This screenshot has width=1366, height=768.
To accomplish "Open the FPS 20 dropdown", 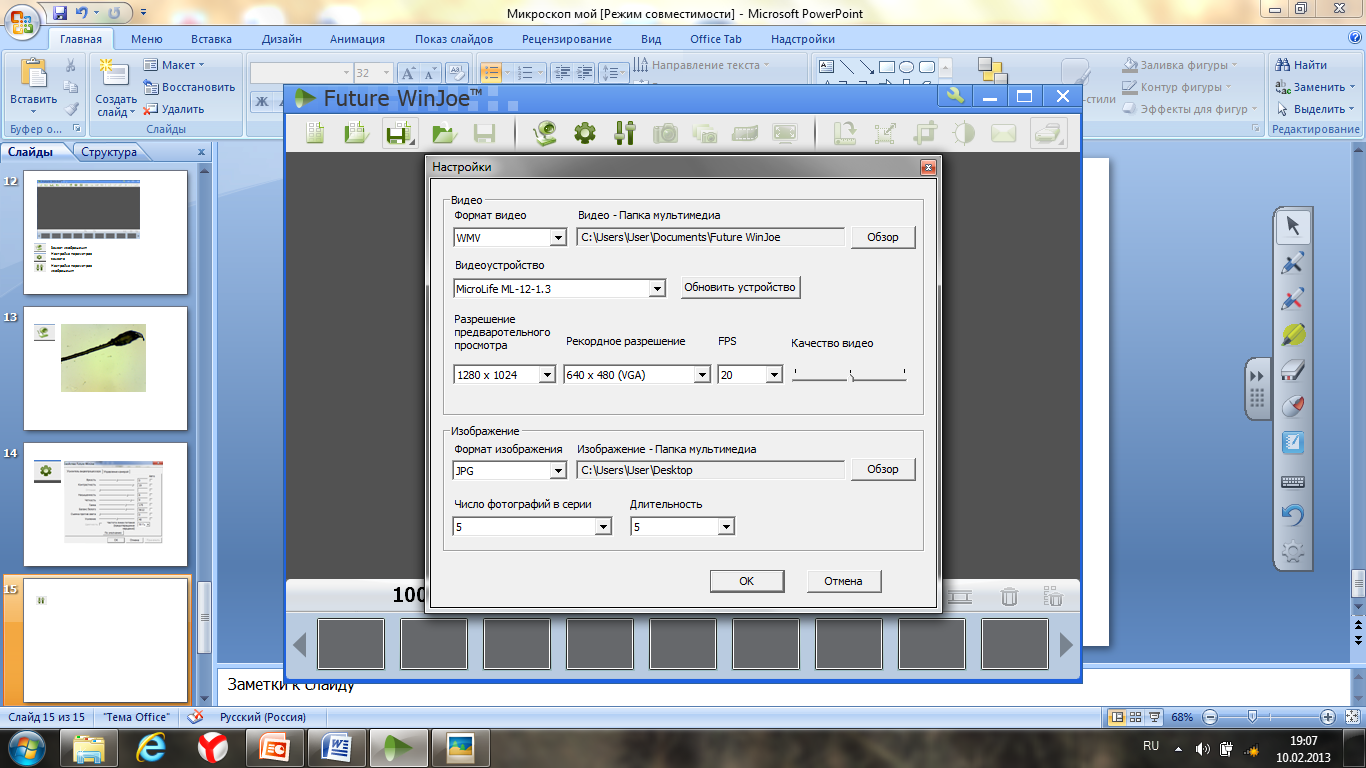I will pos(774,375).
